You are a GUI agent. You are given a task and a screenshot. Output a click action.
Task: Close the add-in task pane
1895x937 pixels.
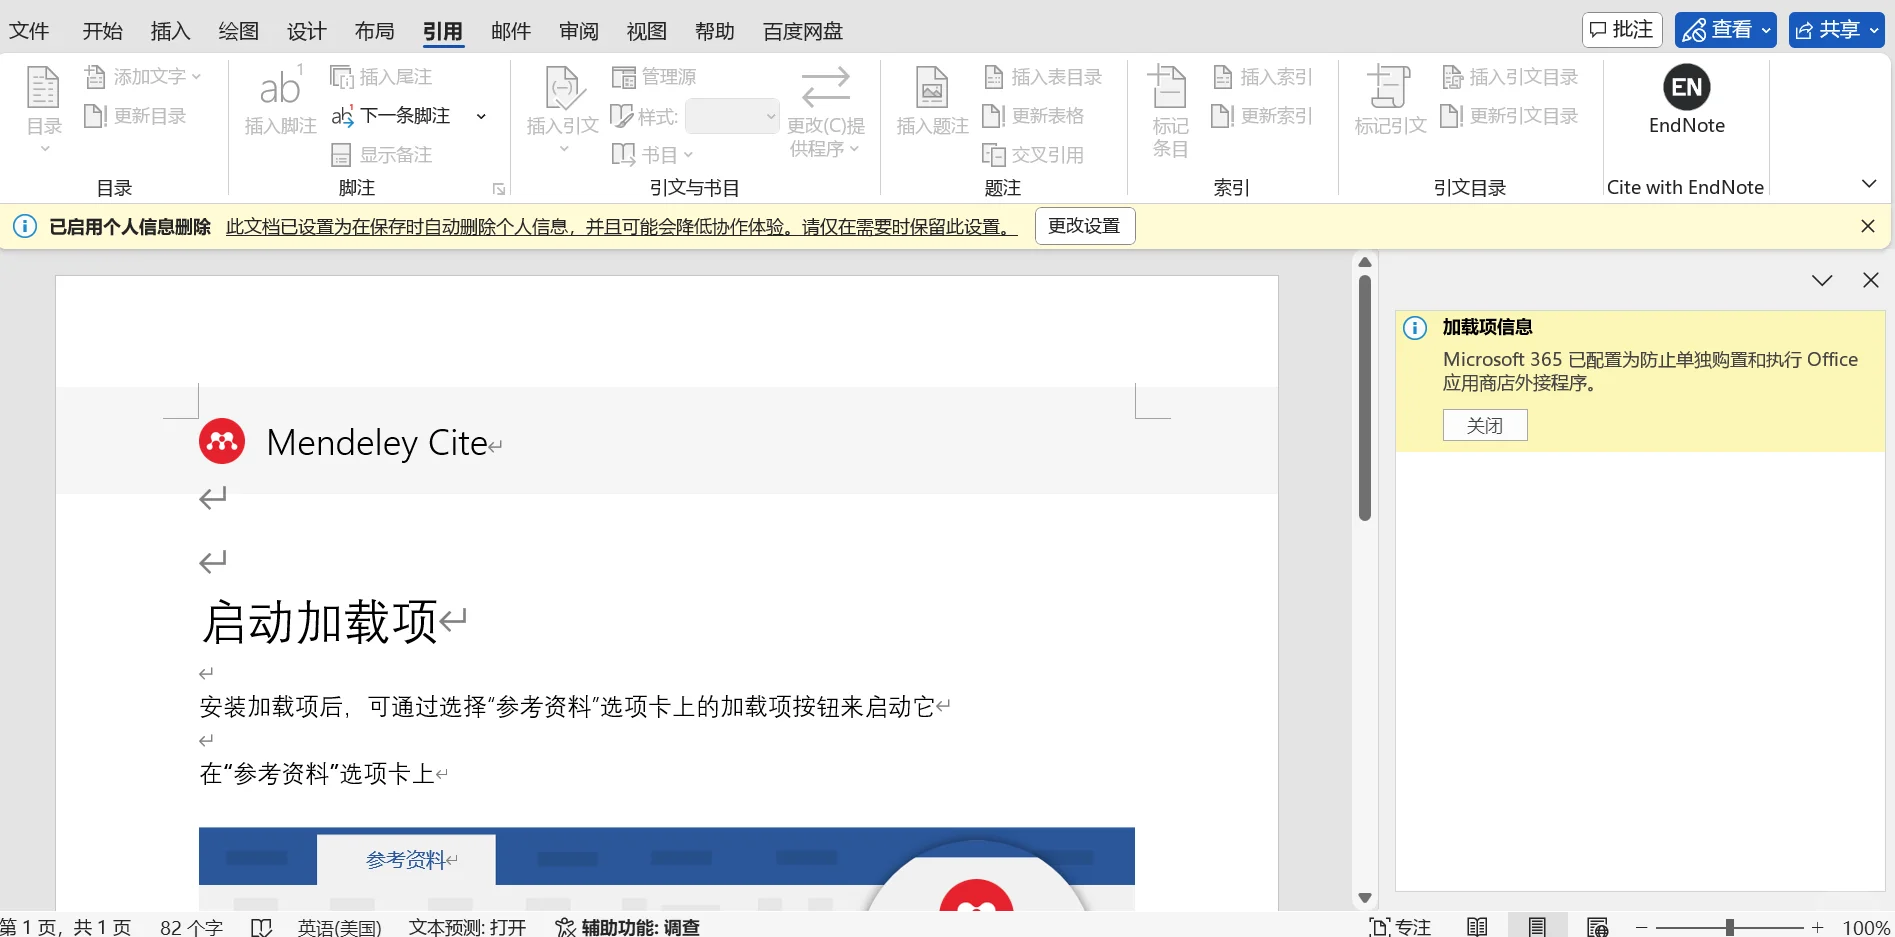coord(1870,280)
